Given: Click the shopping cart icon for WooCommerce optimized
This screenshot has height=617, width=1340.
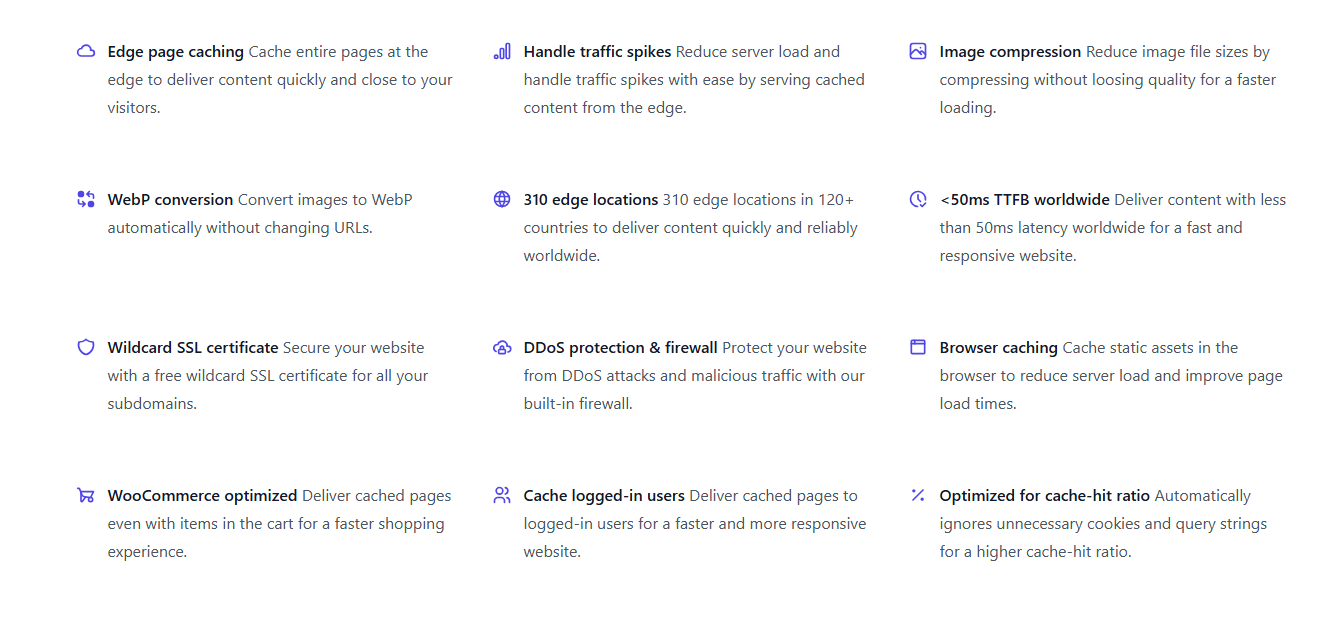Looking at the screenshot, I should [86, 495].
